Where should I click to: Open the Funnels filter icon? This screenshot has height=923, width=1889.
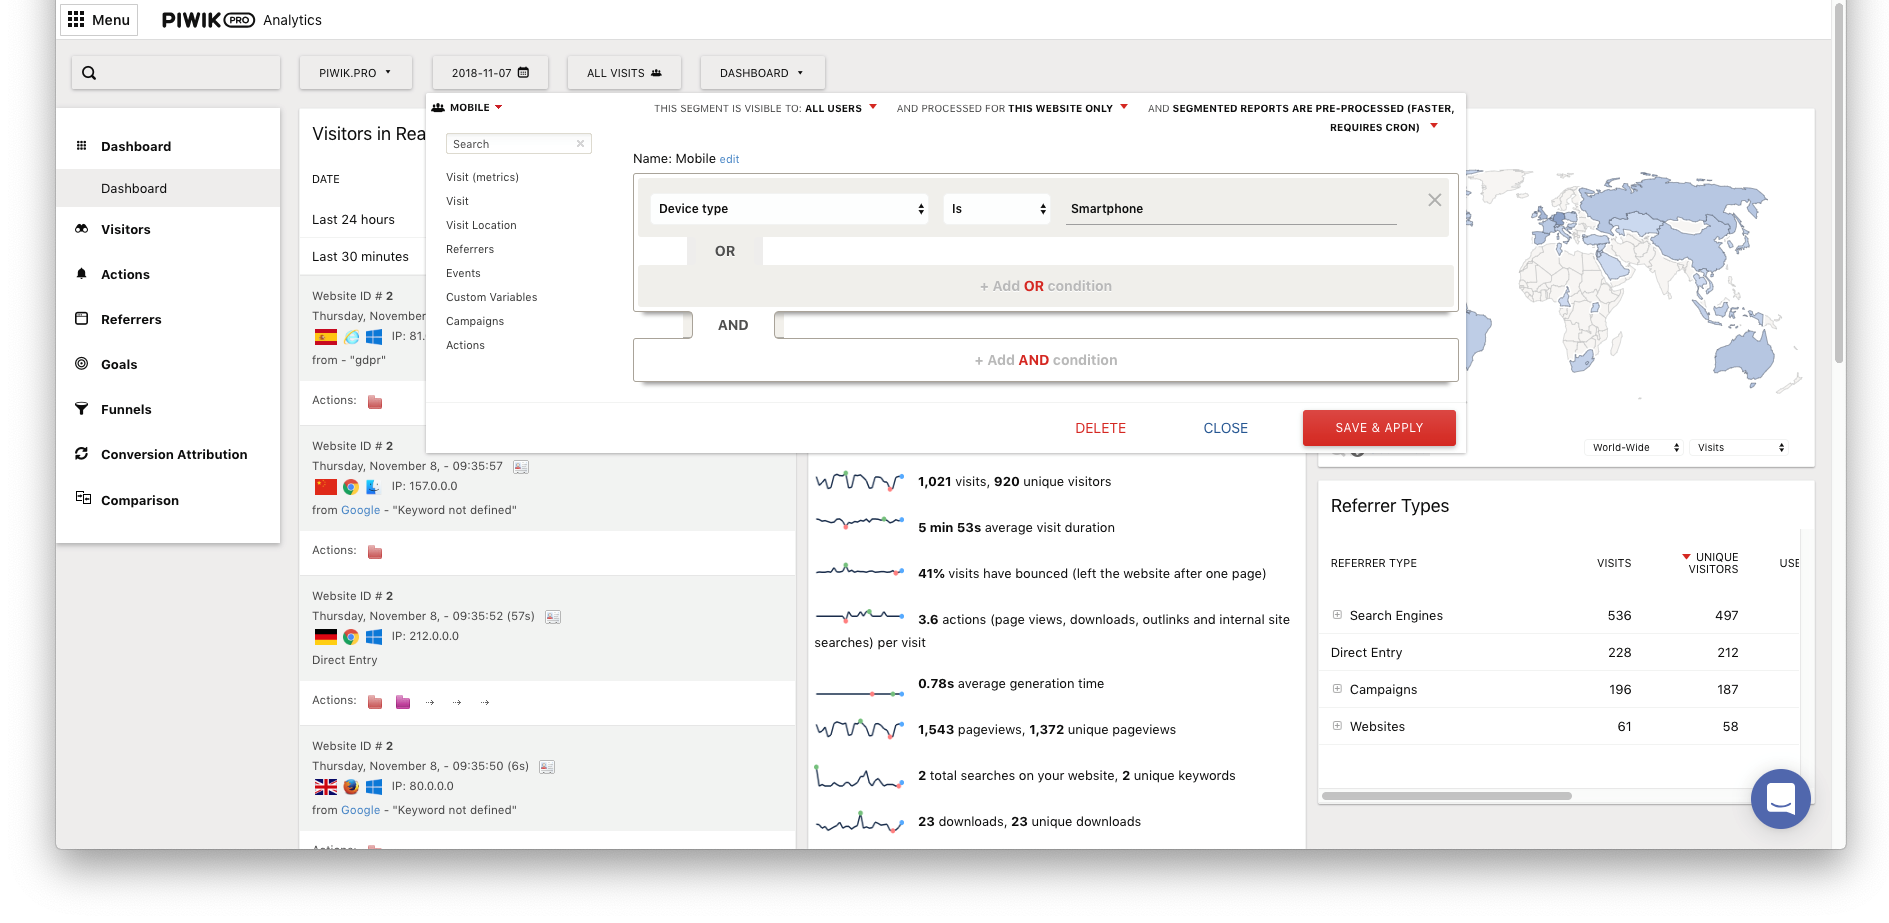pyautogui.click(x=82, y=409)
